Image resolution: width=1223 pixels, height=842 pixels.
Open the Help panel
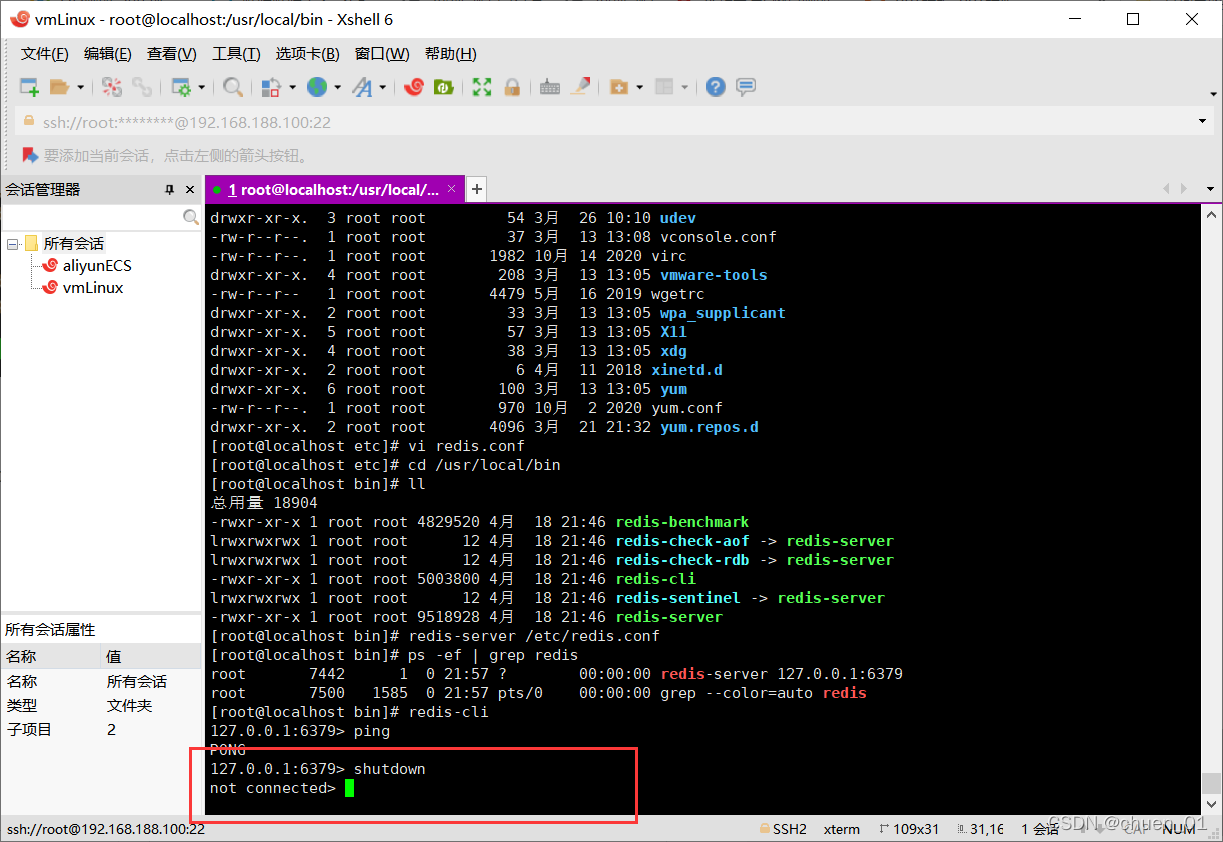715,87
